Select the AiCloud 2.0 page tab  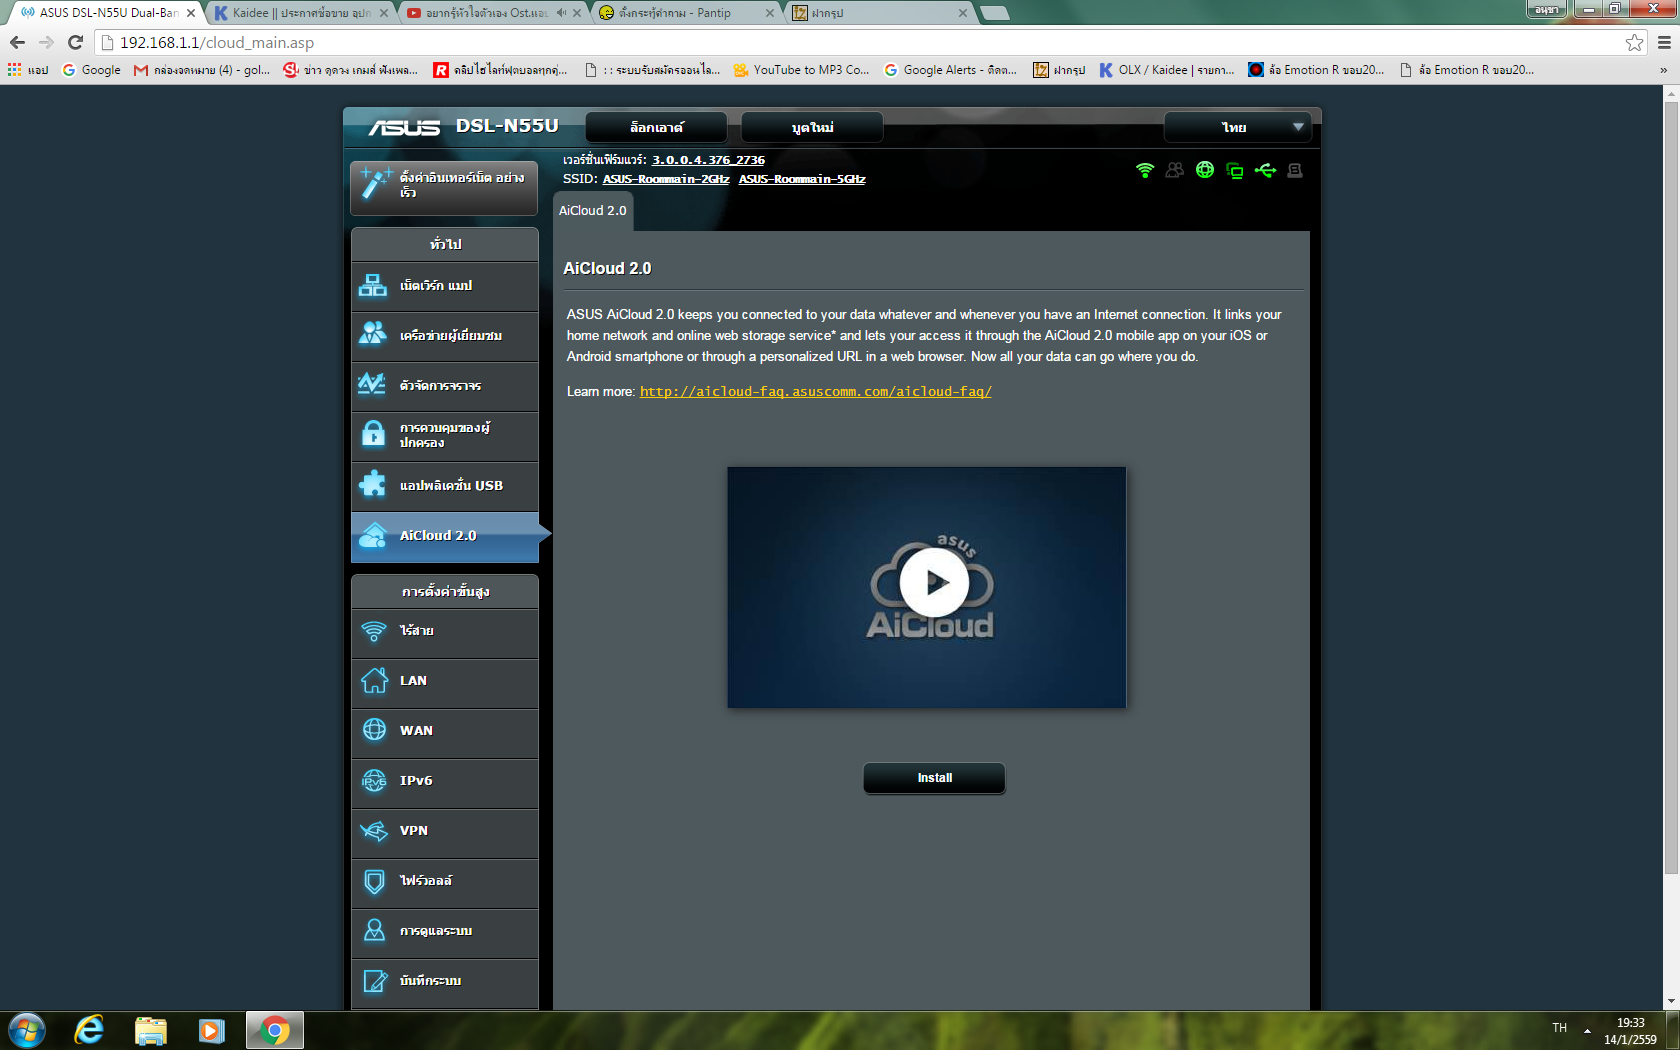(593, 211)
